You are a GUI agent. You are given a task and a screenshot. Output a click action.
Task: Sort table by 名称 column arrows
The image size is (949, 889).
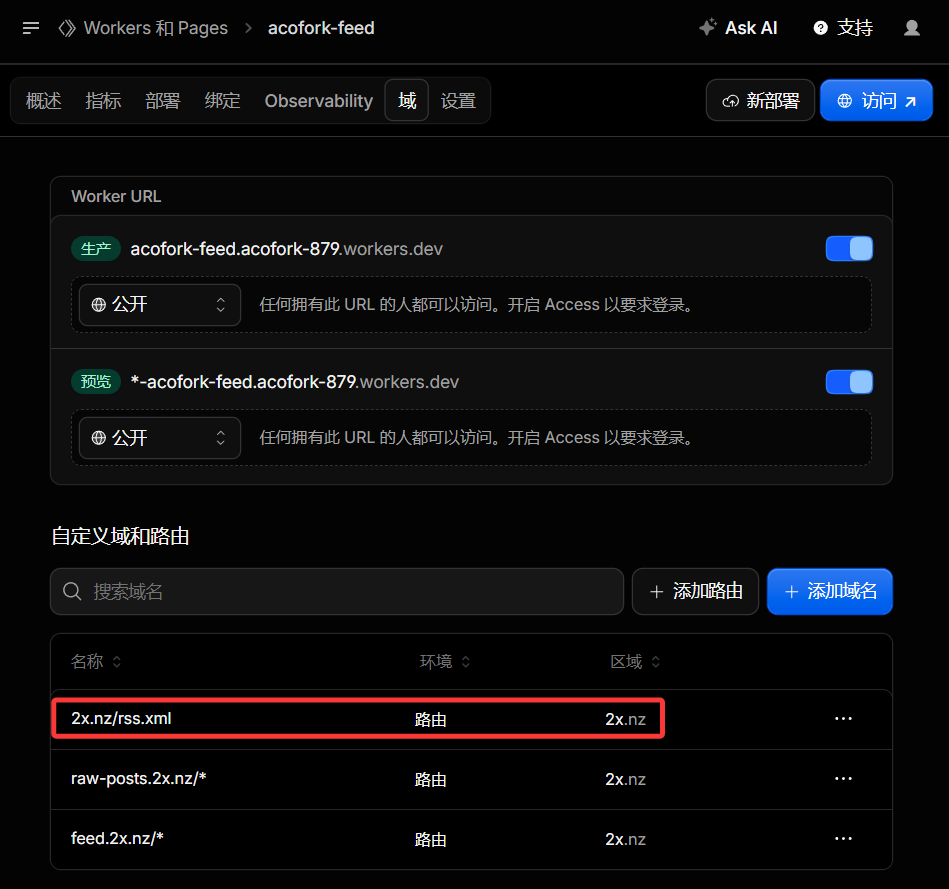[117, 661]
